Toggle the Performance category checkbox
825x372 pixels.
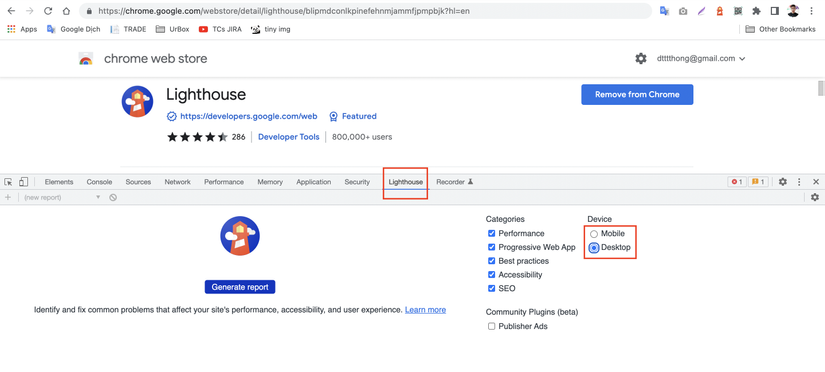pos(491,233)
